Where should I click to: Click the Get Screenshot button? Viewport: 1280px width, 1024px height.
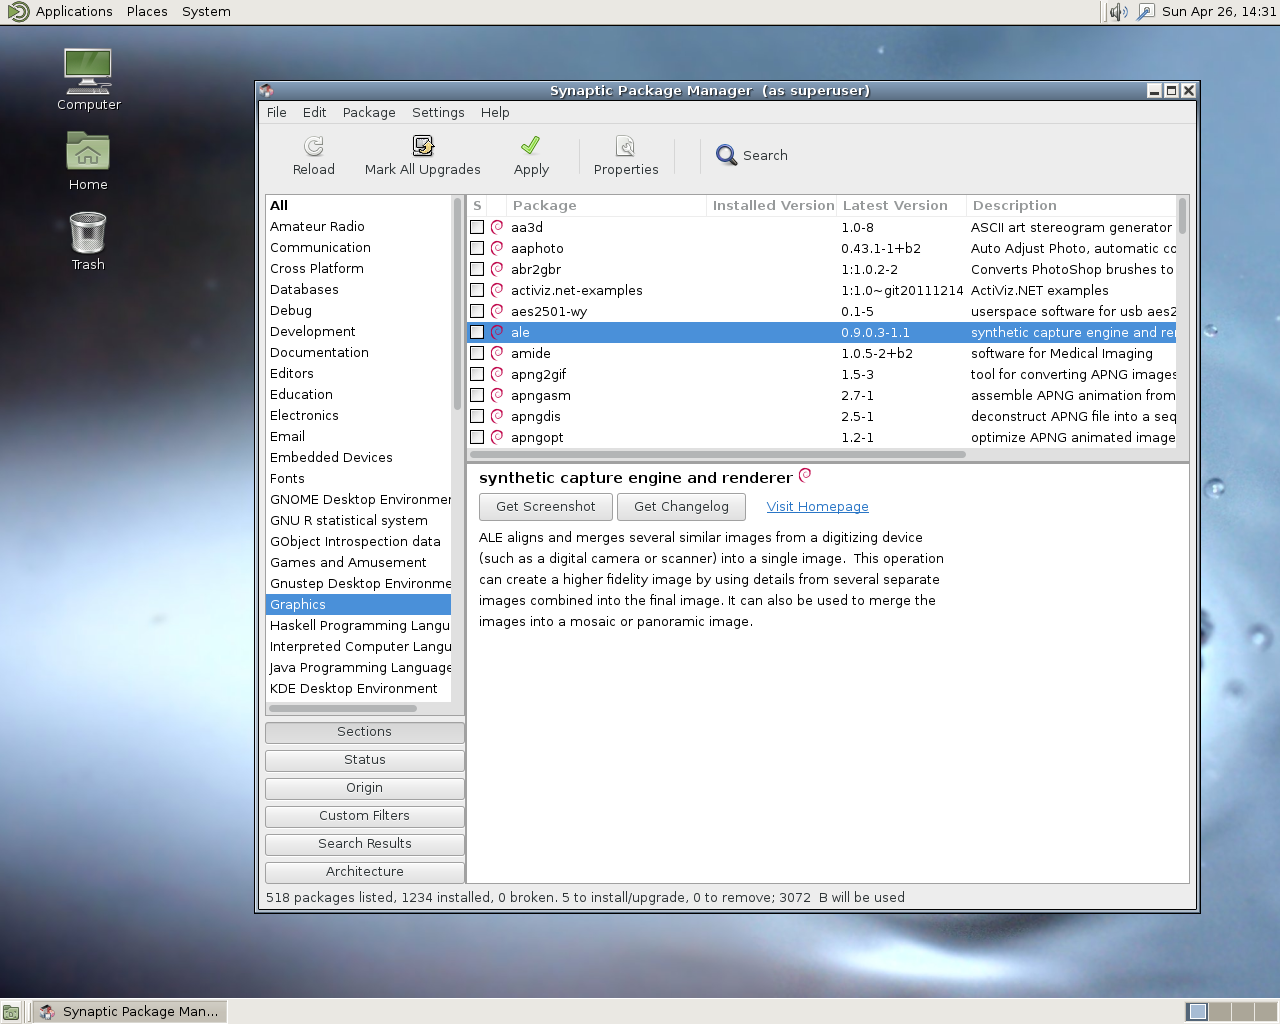coord(546,507)
